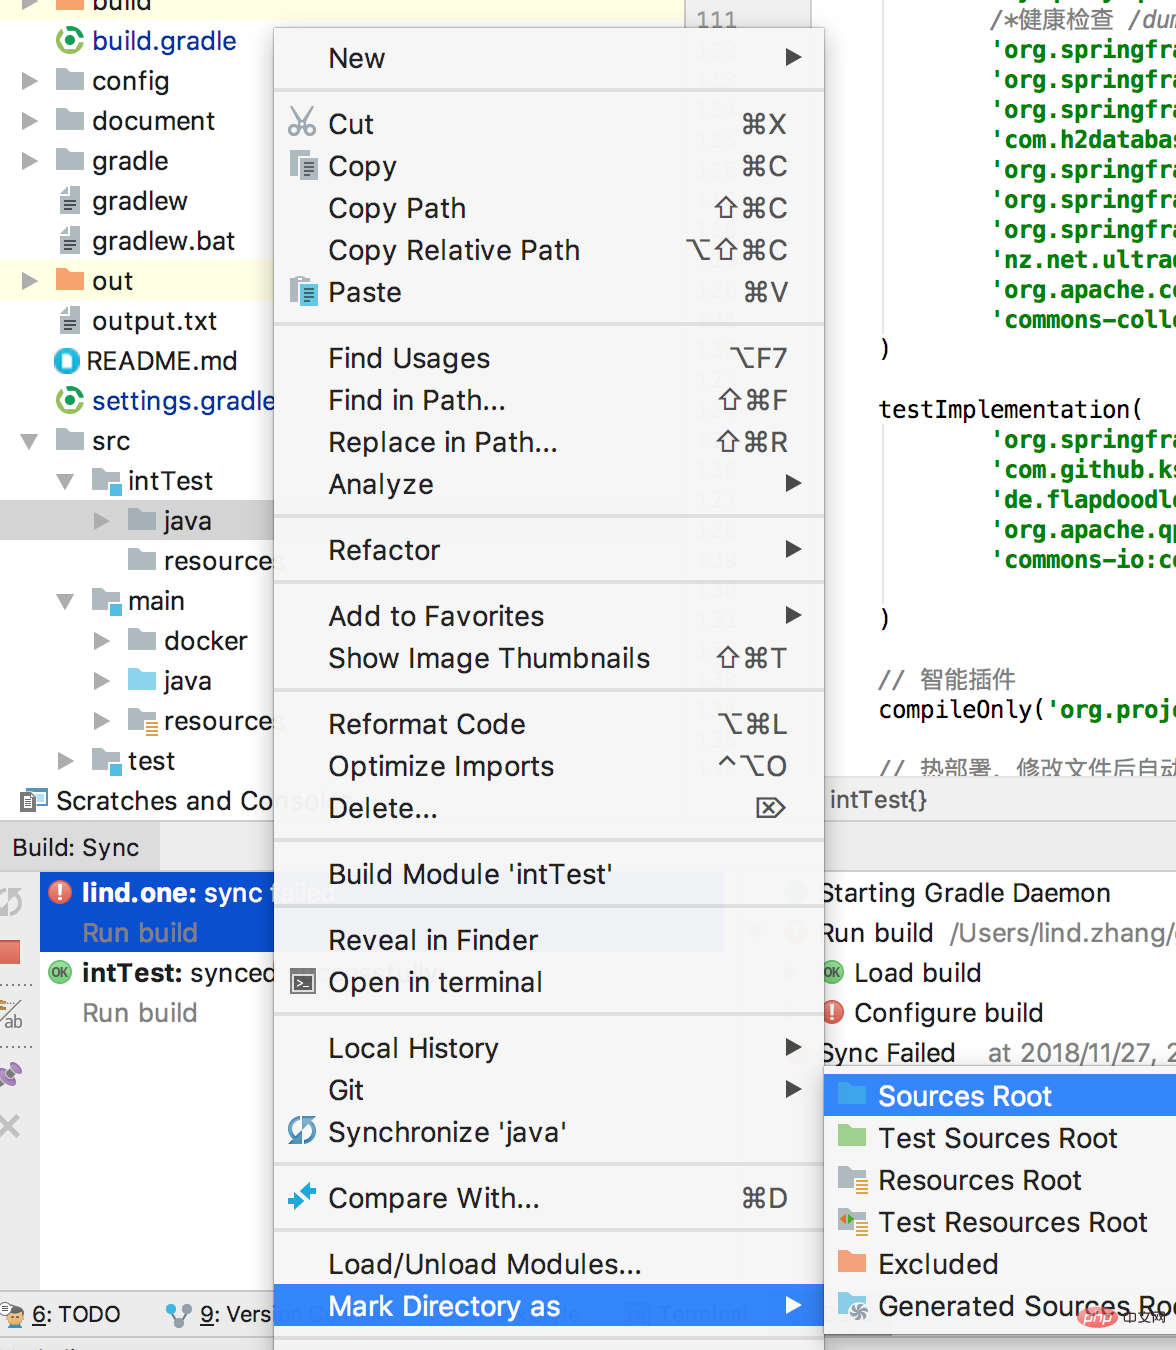Click the Version Control branch icon
The image size is (1176, 1350).
(179, 1315)
